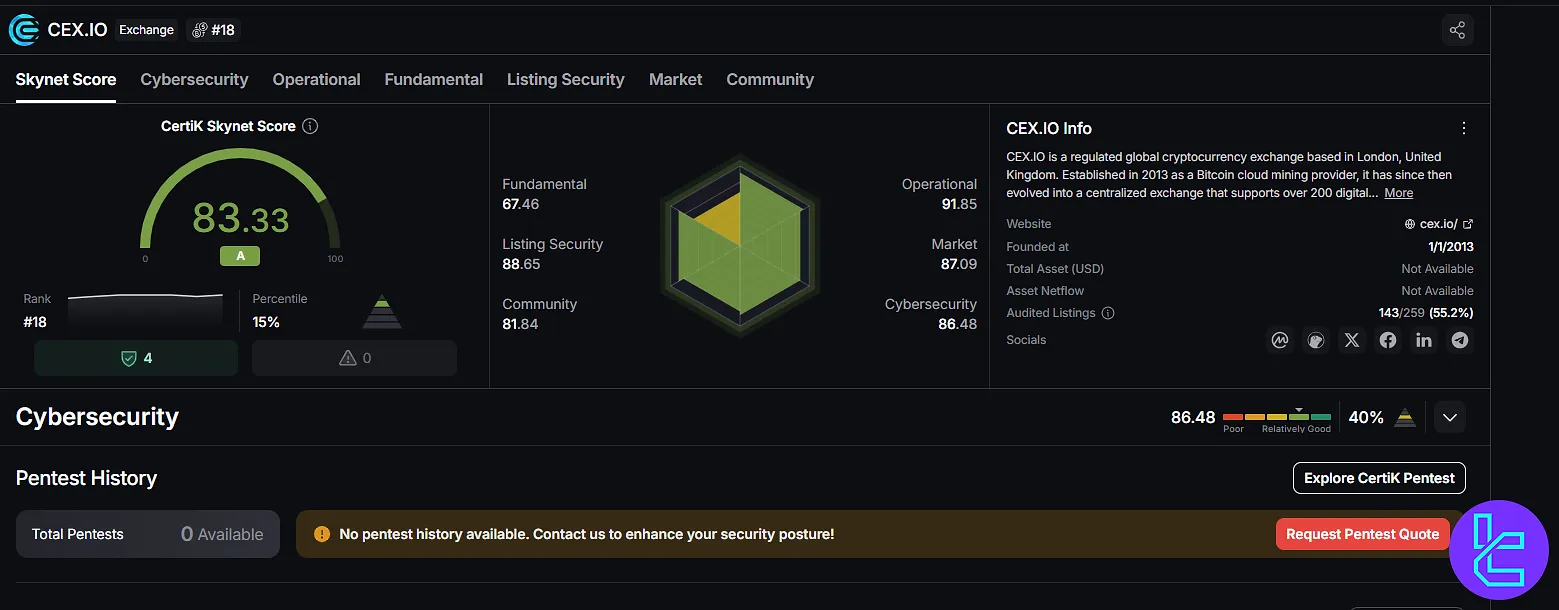
Task: Click the 83.33 Skynet score value
Action: click(x=240, y=218)
